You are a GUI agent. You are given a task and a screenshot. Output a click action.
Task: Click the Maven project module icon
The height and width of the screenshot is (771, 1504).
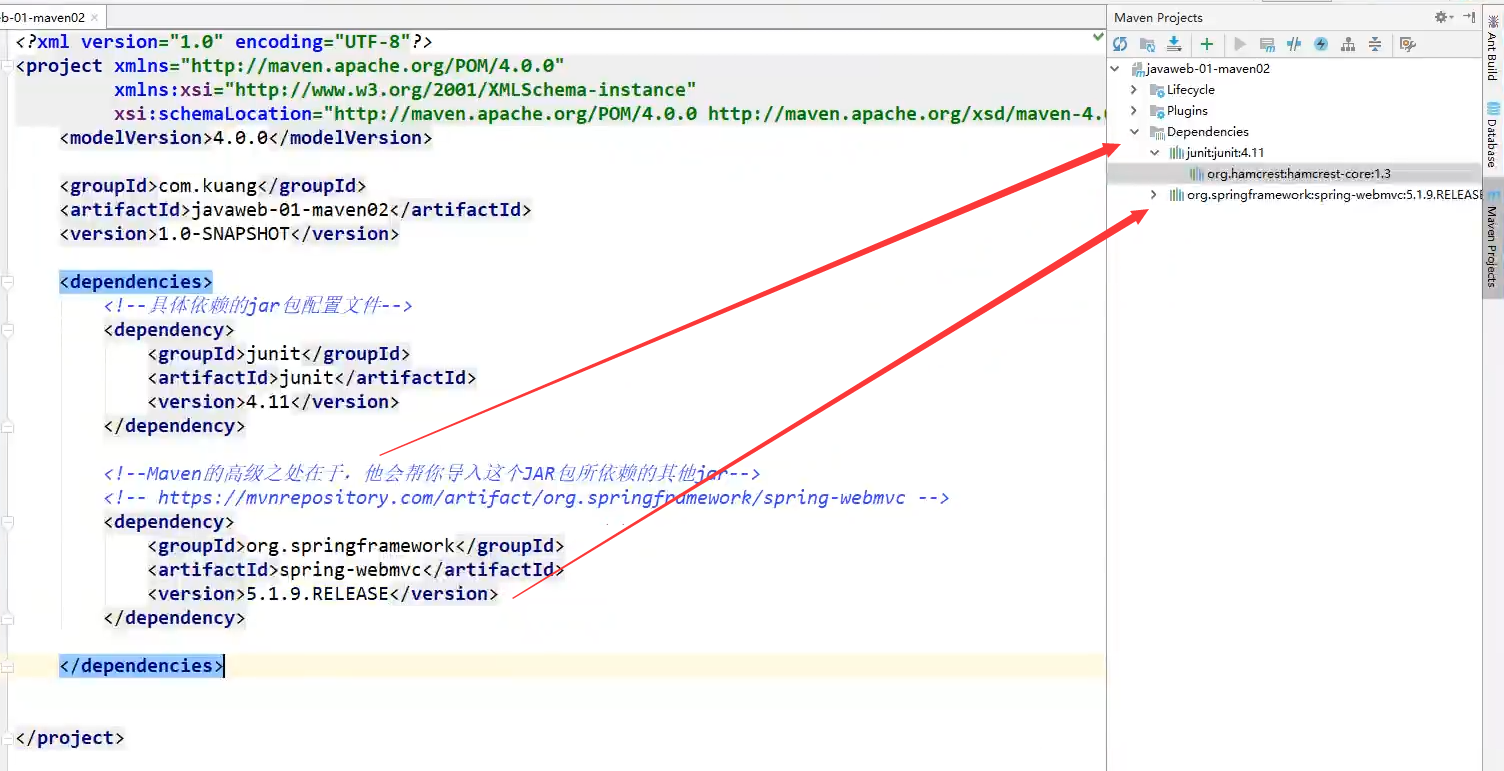point(1137,69)
